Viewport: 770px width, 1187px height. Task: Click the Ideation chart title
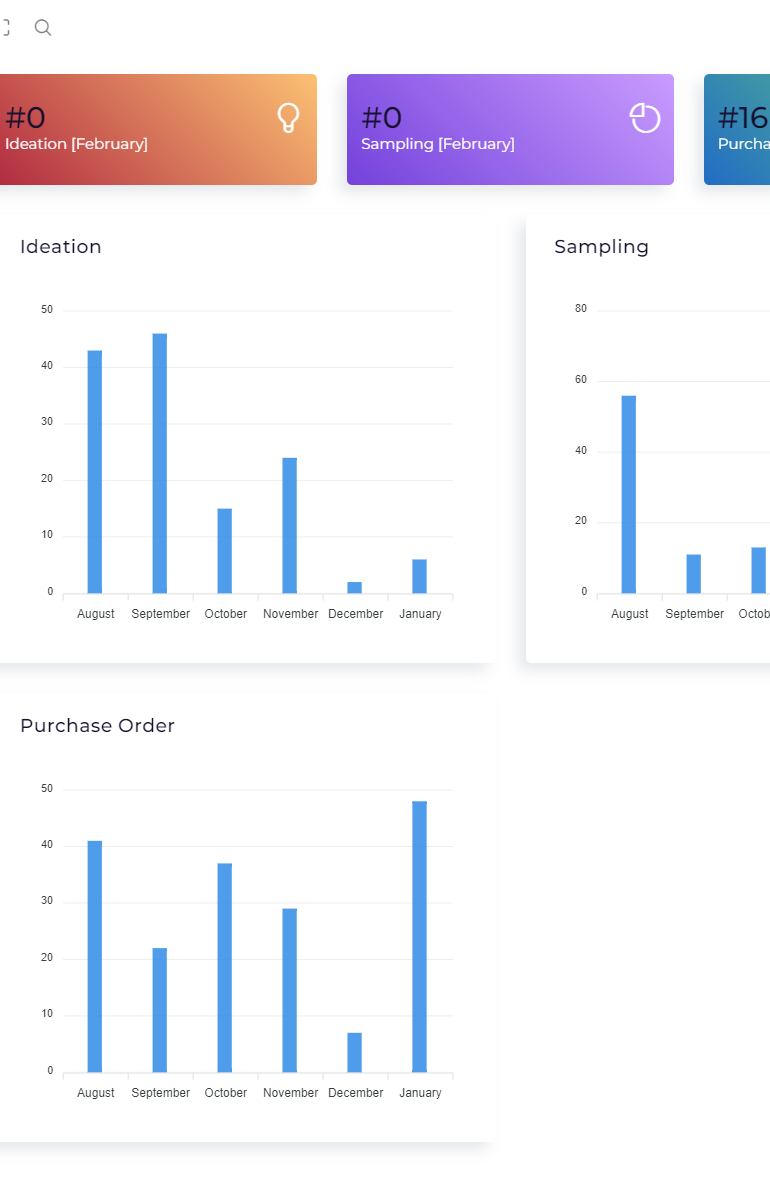pos(61,246)
